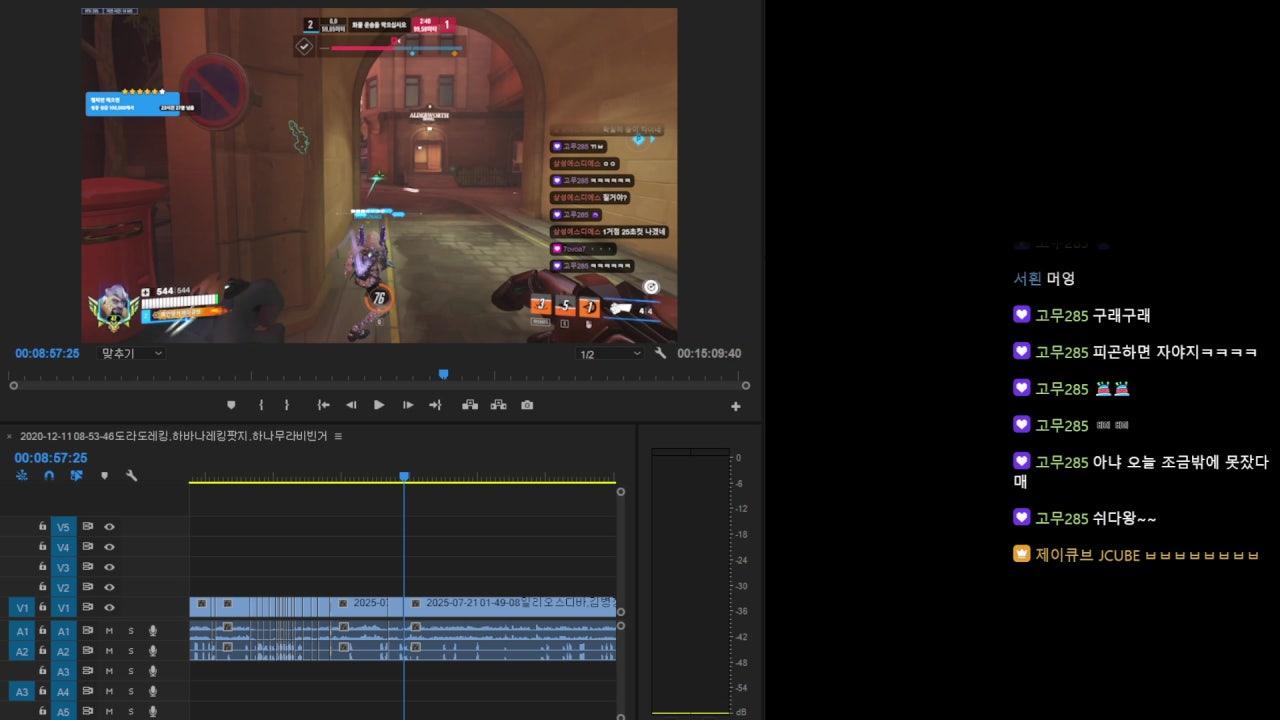The height and width of the screenshot is (720, 1280).
Task: Toggle A1 source patch button
Action: coord(21,630)
